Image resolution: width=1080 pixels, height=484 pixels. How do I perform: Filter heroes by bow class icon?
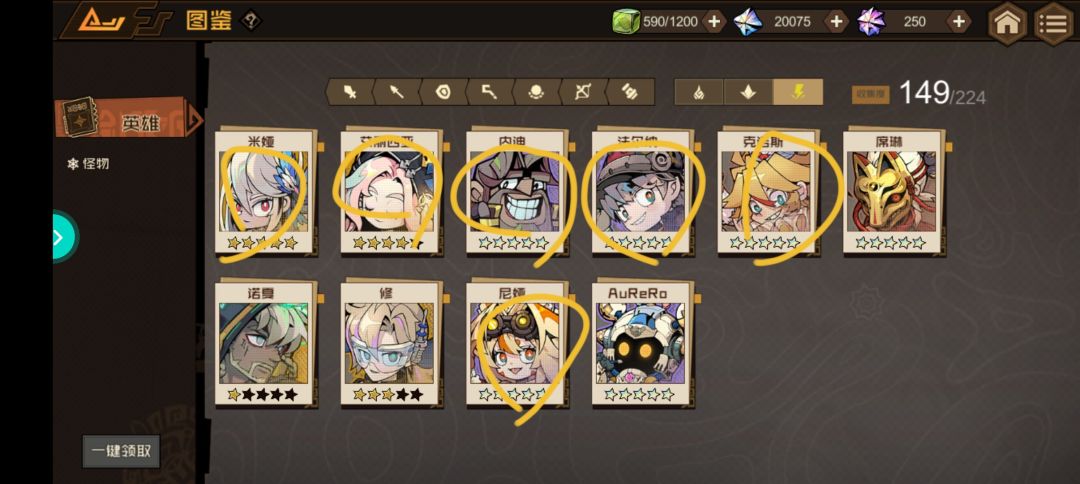point(583,92)
